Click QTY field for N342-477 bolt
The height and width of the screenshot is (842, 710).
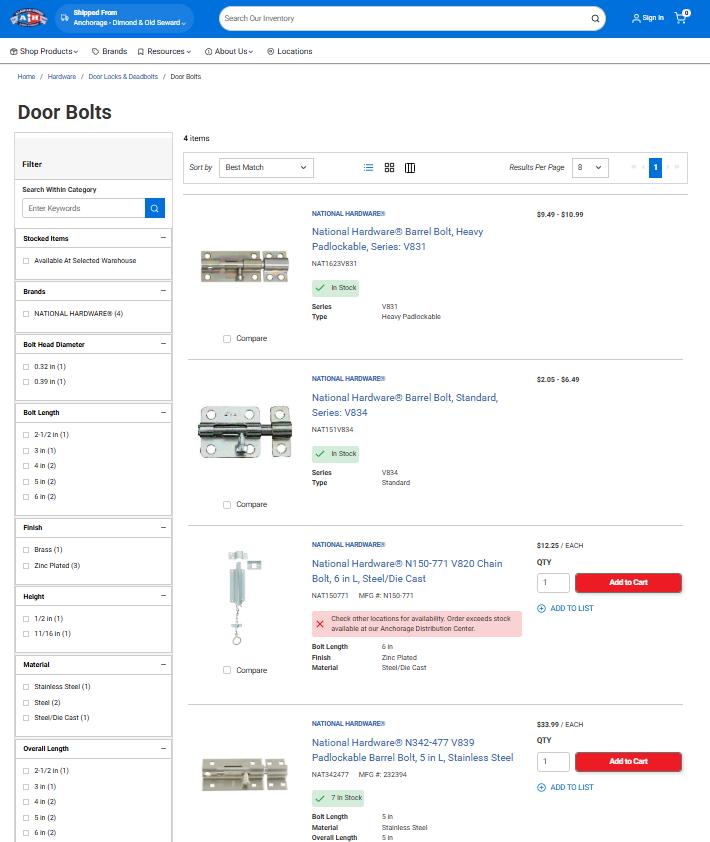[x=553, y=761]
